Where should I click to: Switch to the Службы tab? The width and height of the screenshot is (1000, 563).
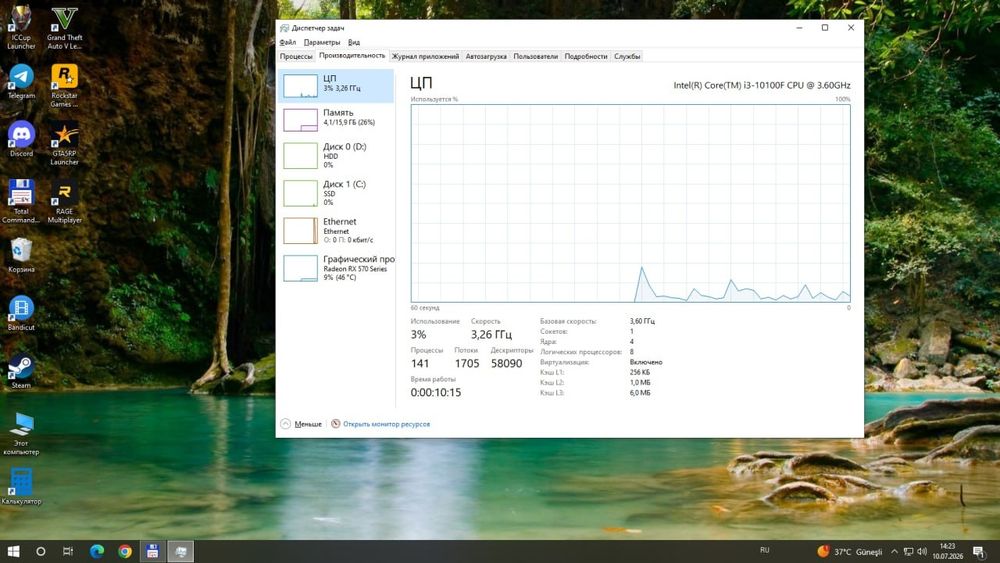tap(627, 56)
